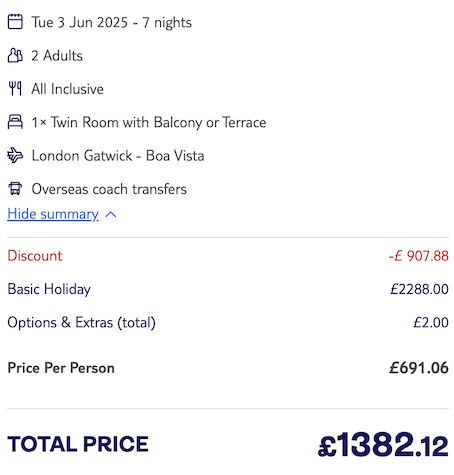
Task: Select the Tue 3 Jun 2025 date text
Action: pos(80,22)
